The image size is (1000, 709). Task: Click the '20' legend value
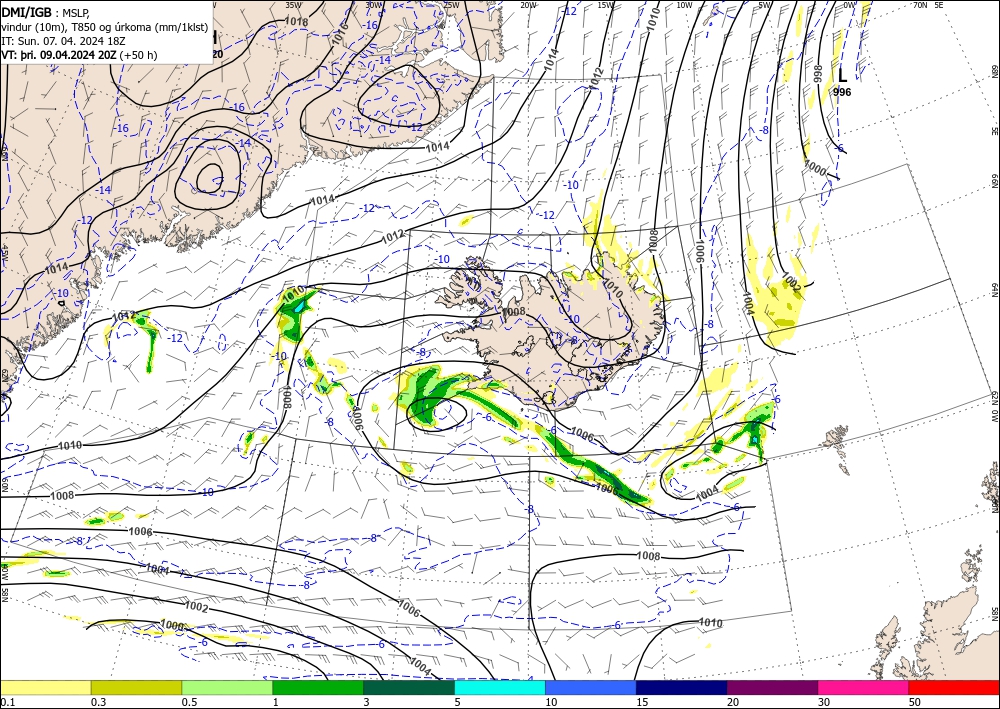click(733, 702)
